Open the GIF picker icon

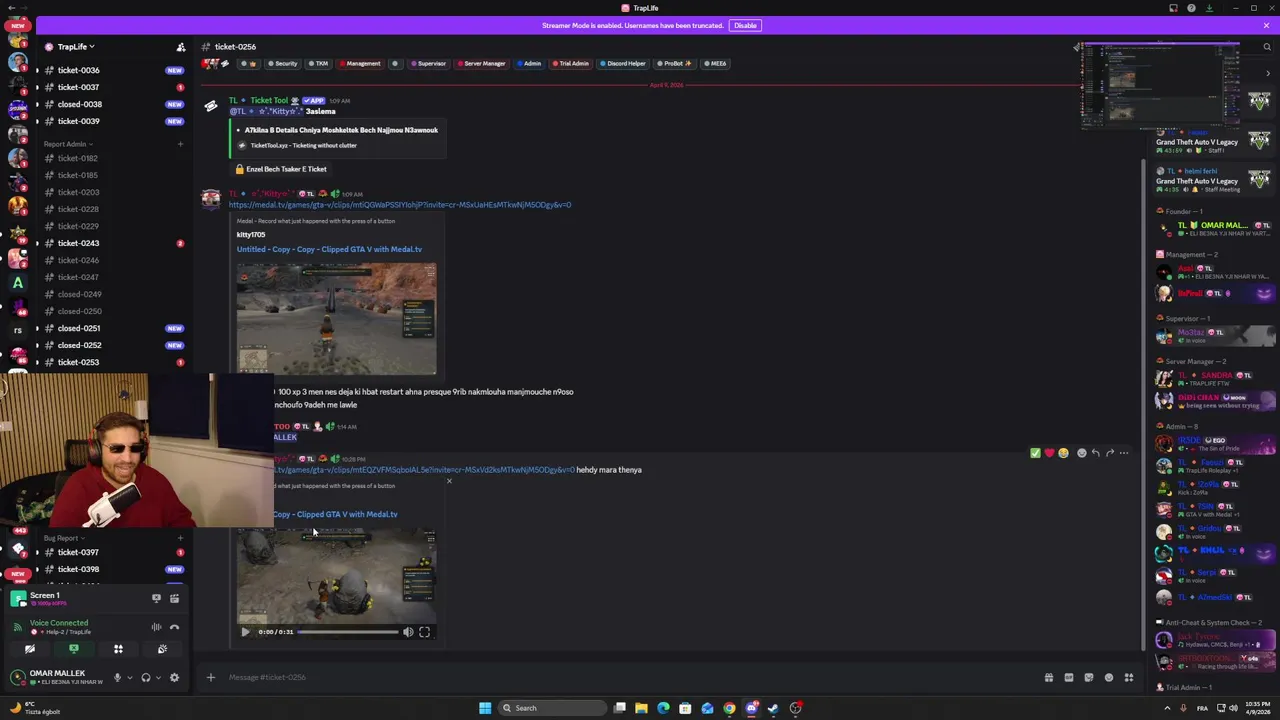1069,677
